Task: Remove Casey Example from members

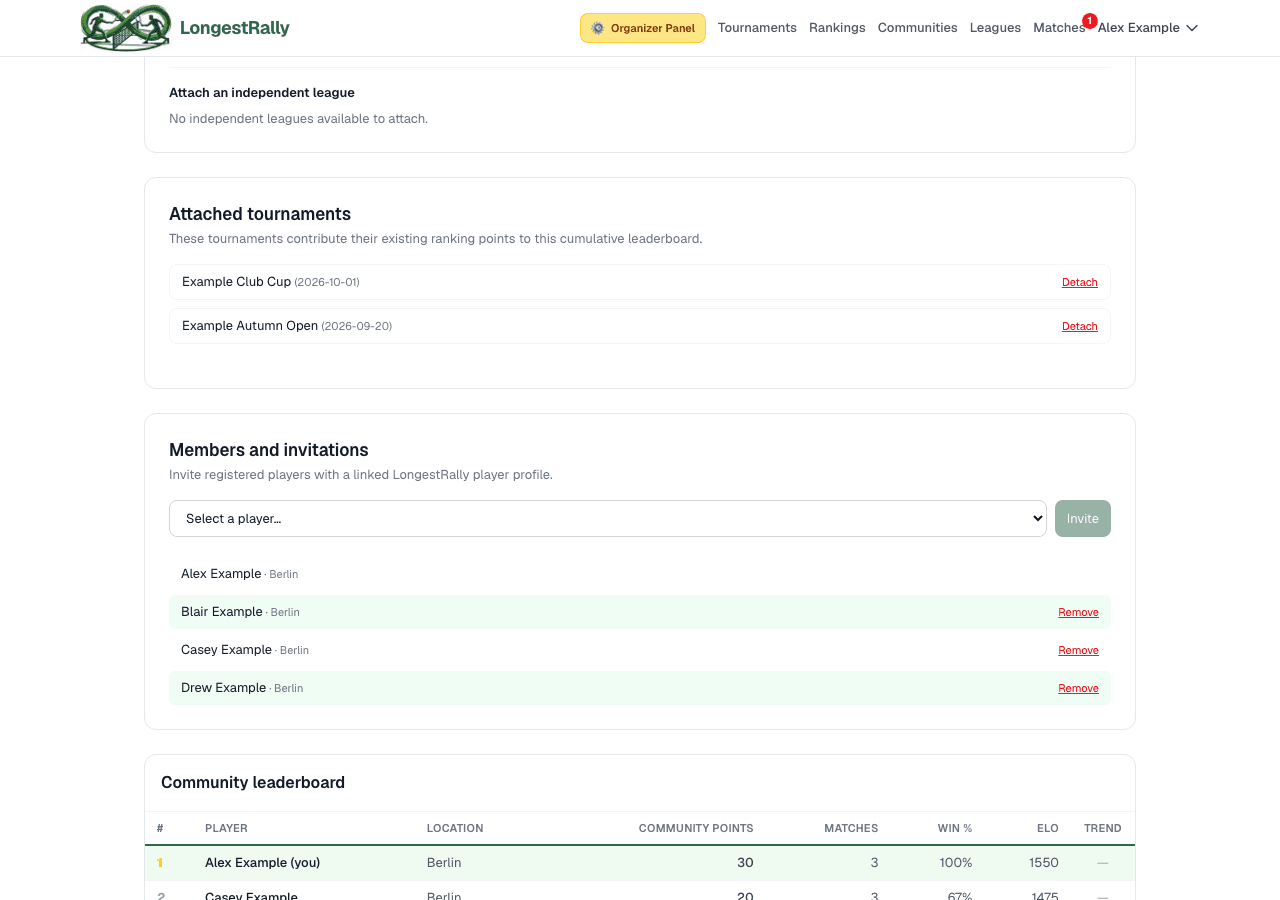Action: [1078, 650]
